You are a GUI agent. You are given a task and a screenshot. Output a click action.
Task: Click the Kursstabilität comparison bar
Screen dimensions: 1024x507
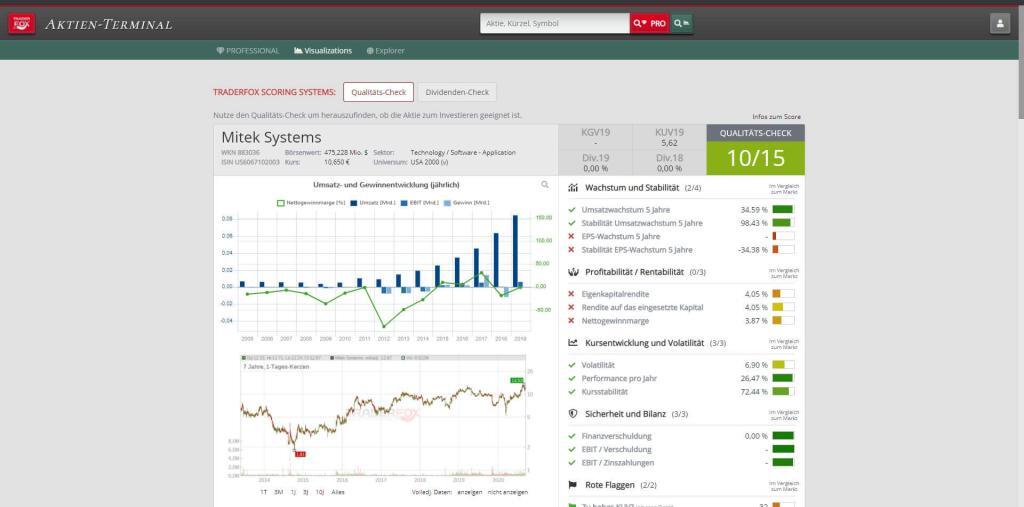coord(783,392)
